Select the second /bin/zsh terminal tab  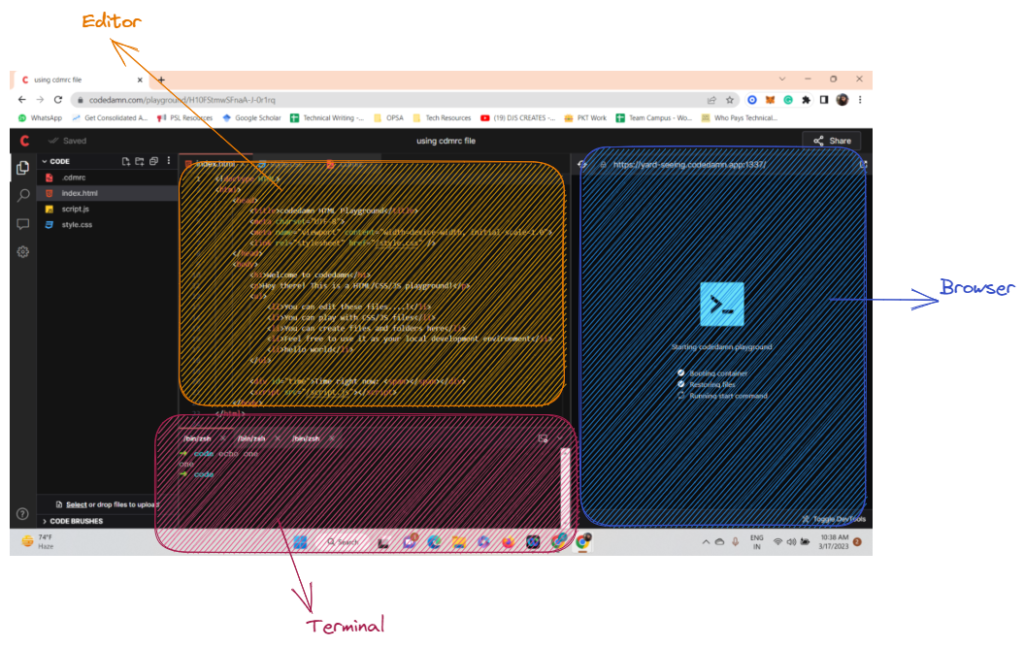[251, 439]
